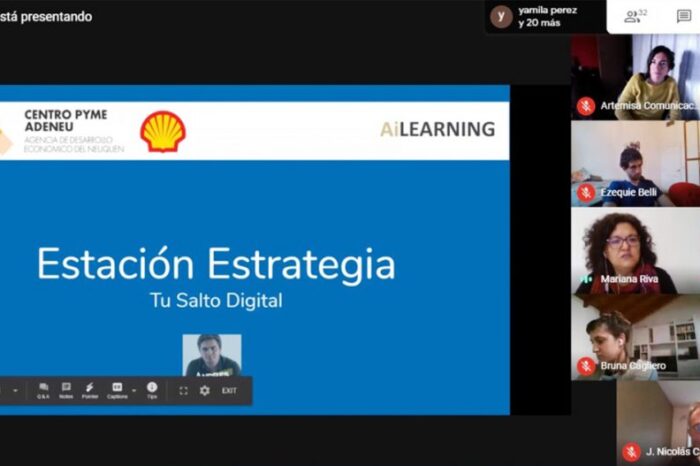Open speaker Notes in presenter toolbar
Screen dimensions: 700x466
click(x=66, y=390)
